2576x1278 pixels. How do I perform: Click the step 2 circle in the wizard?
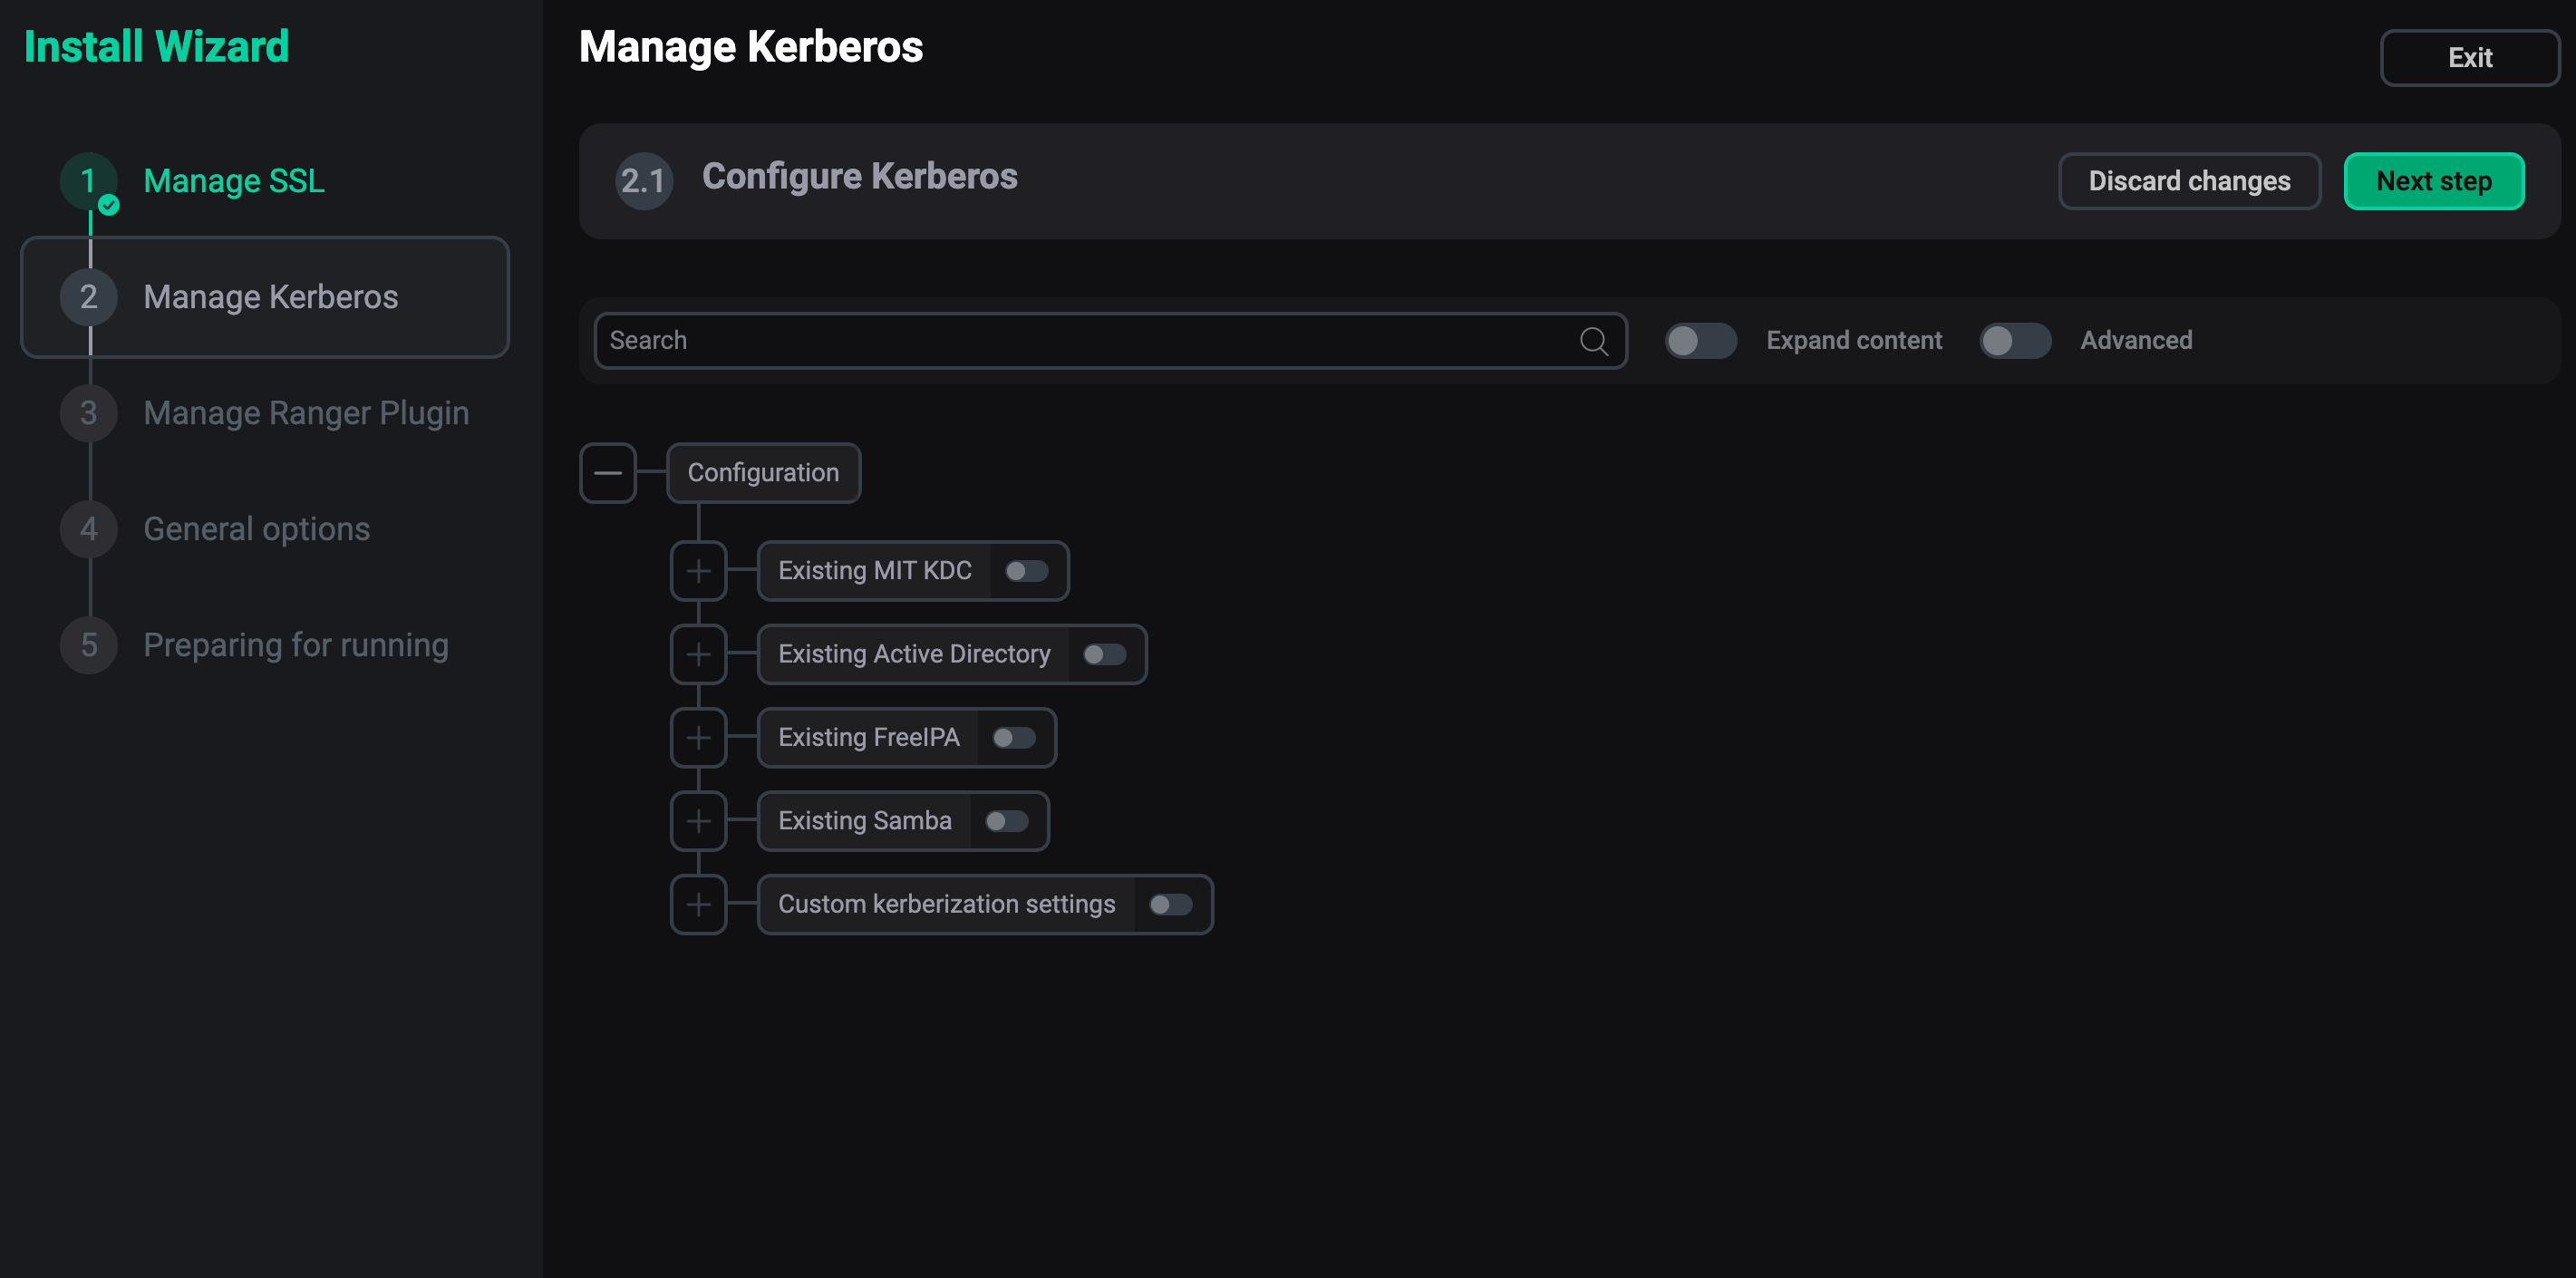(89, 297)
